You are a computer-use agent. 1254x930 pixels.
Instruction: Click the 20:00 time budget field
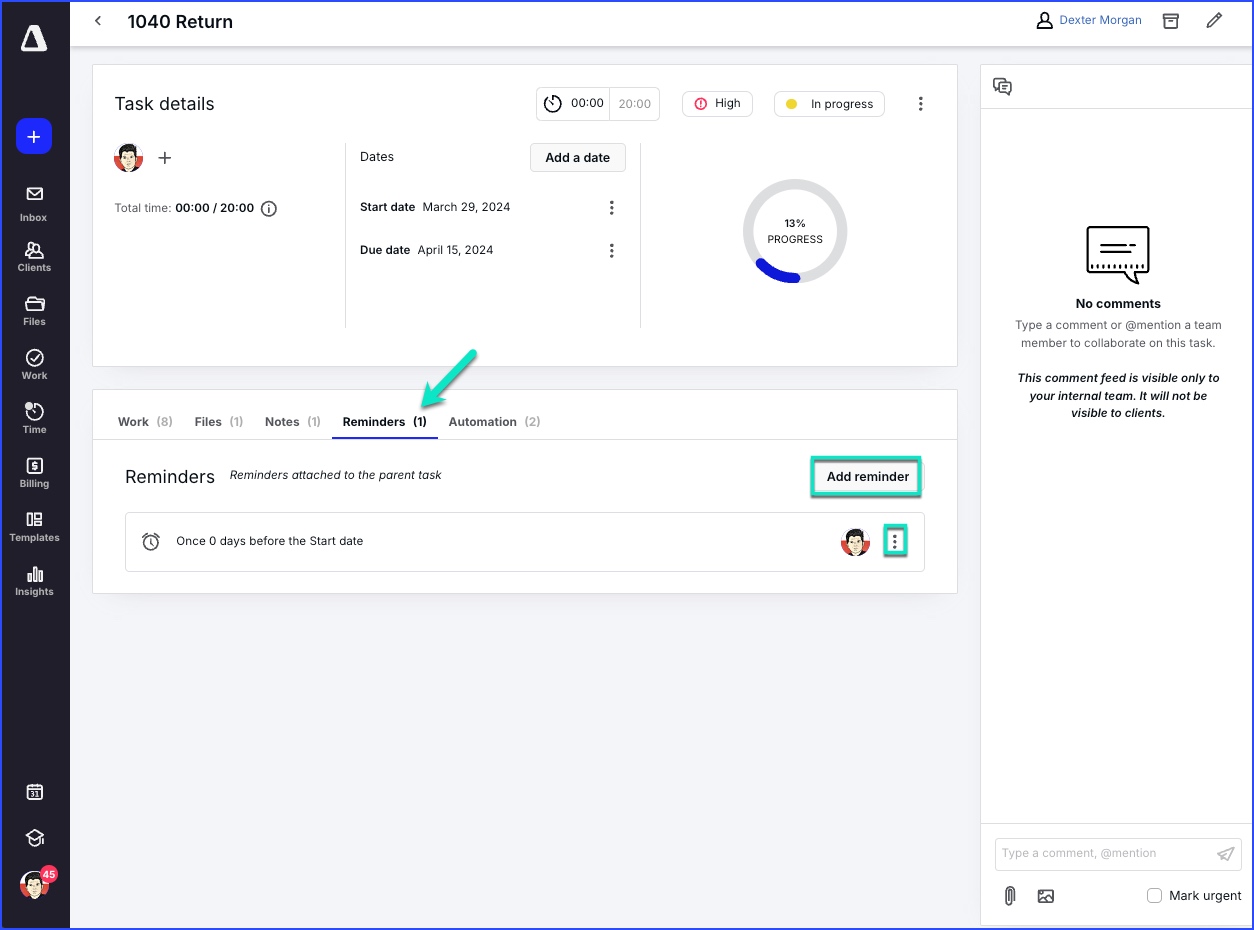click(634, 103)
